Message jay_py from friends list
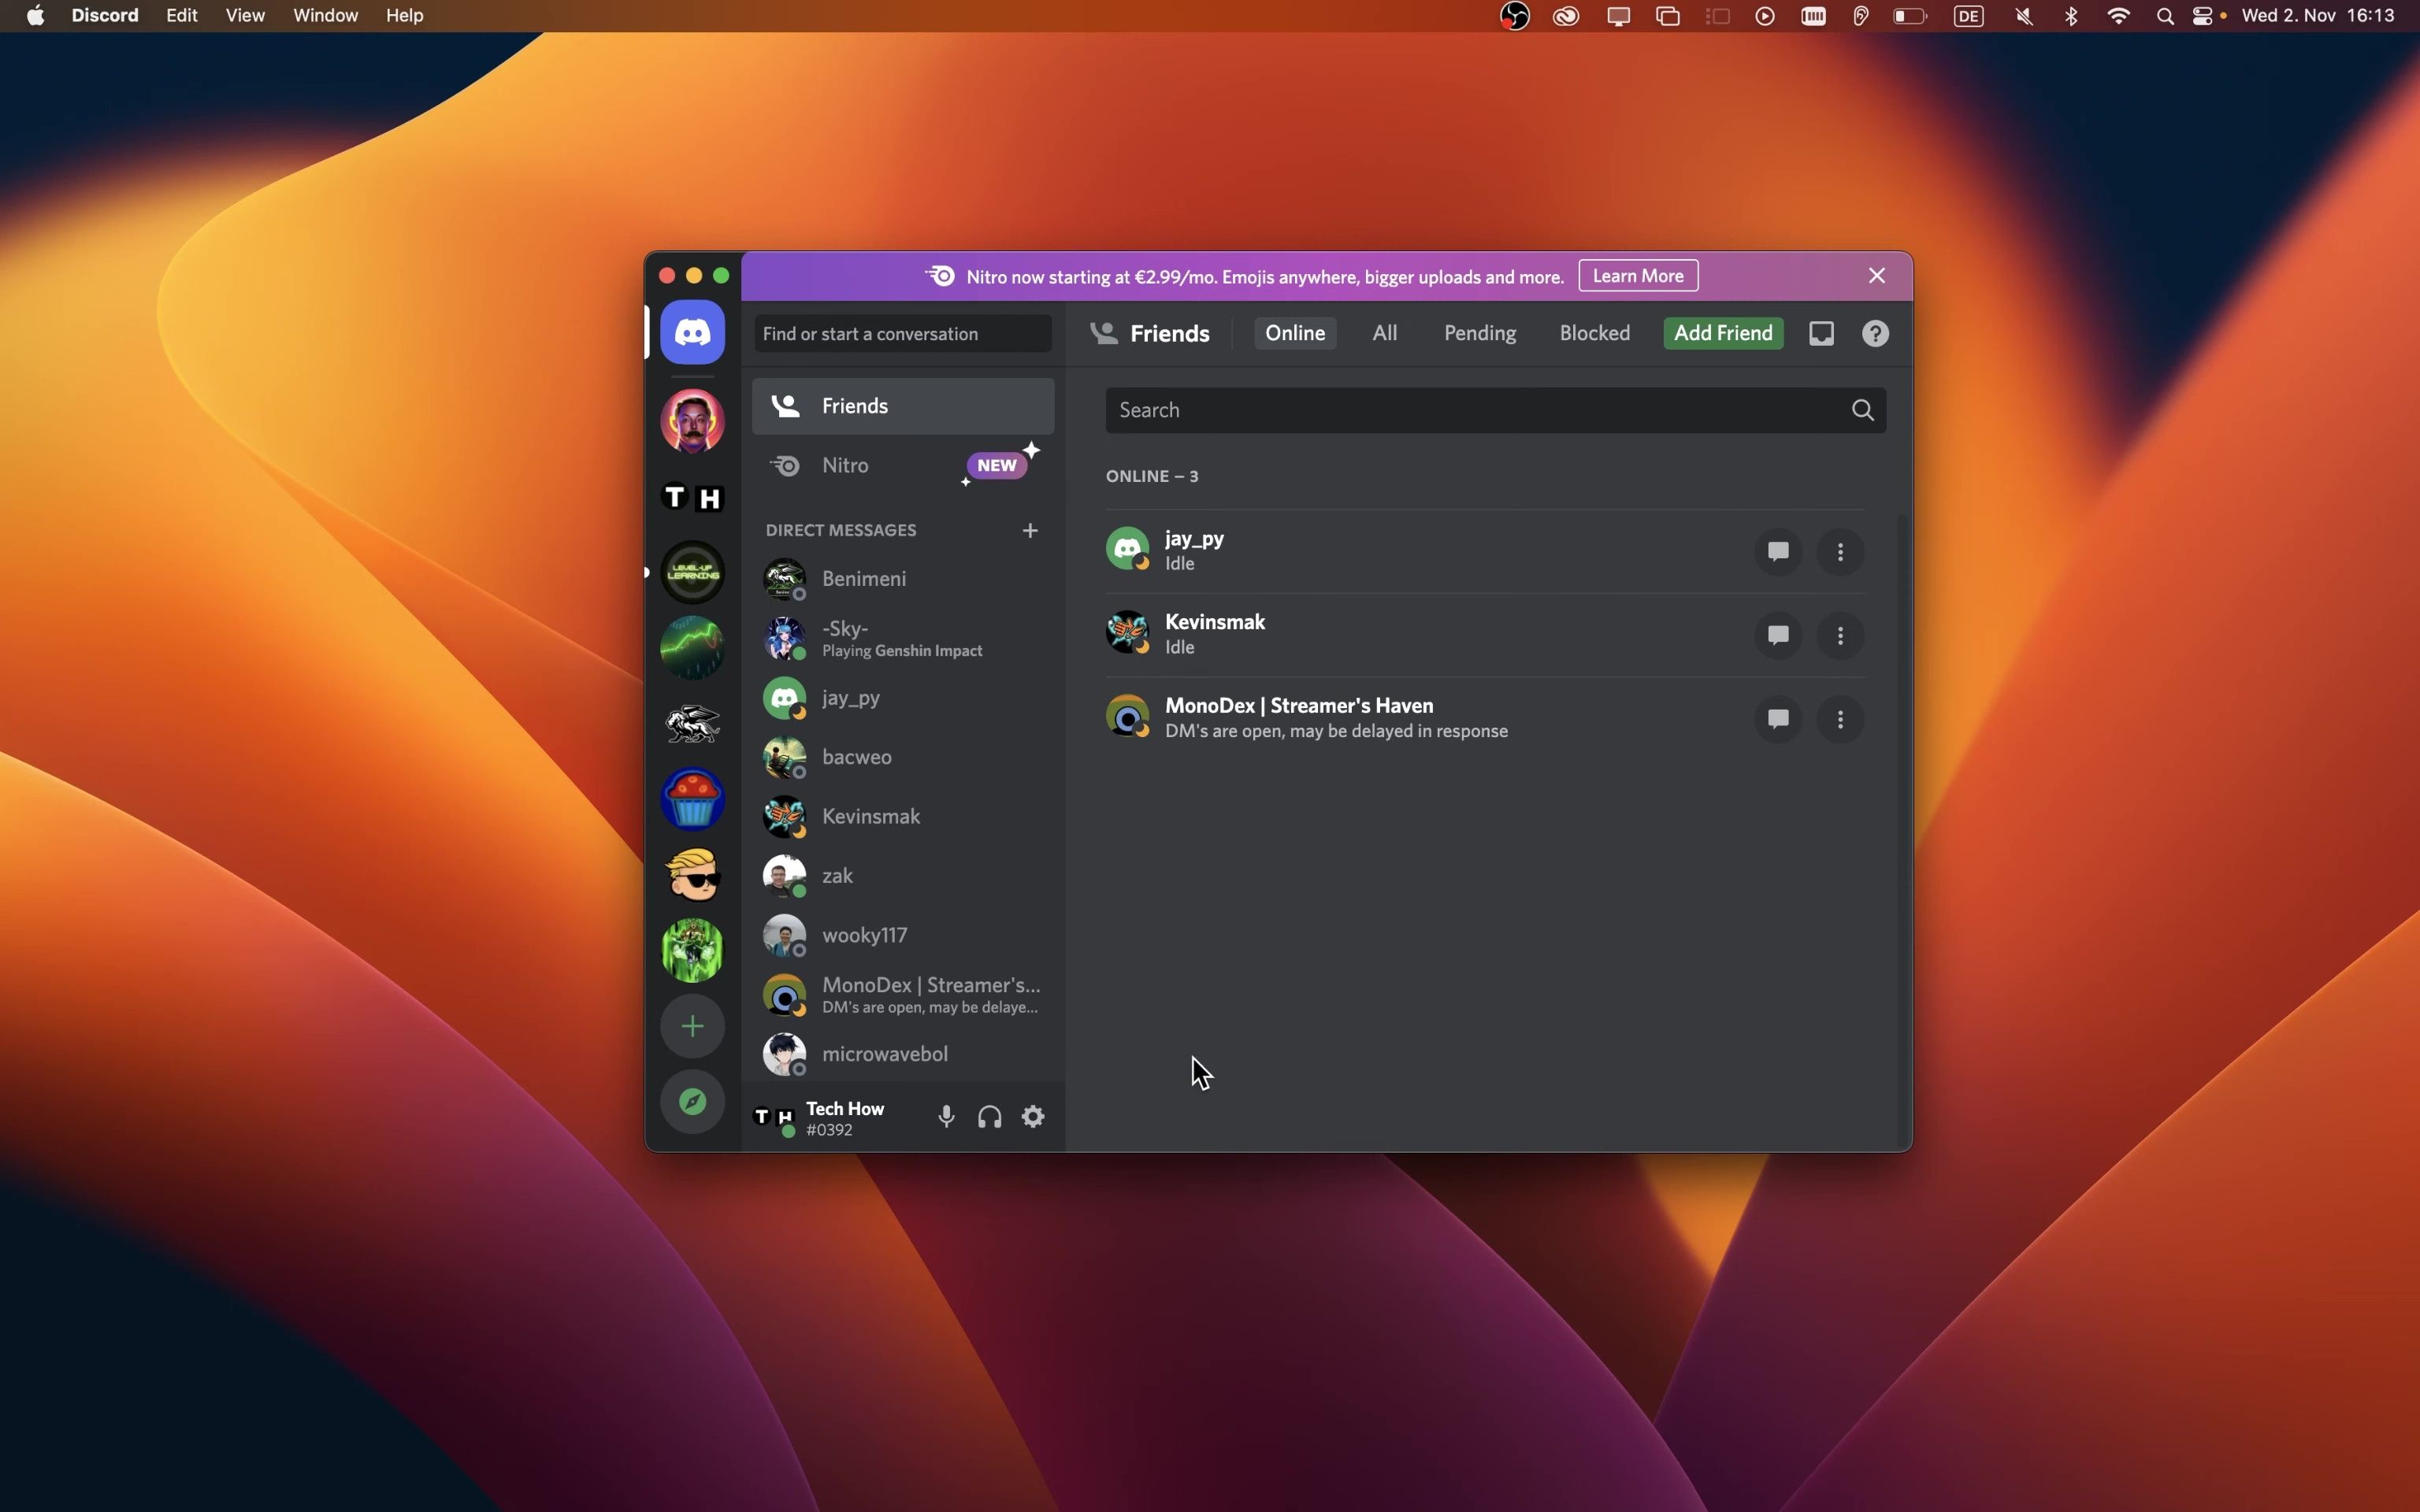Screen dimensions: 2420x1512 point(1778,552)
